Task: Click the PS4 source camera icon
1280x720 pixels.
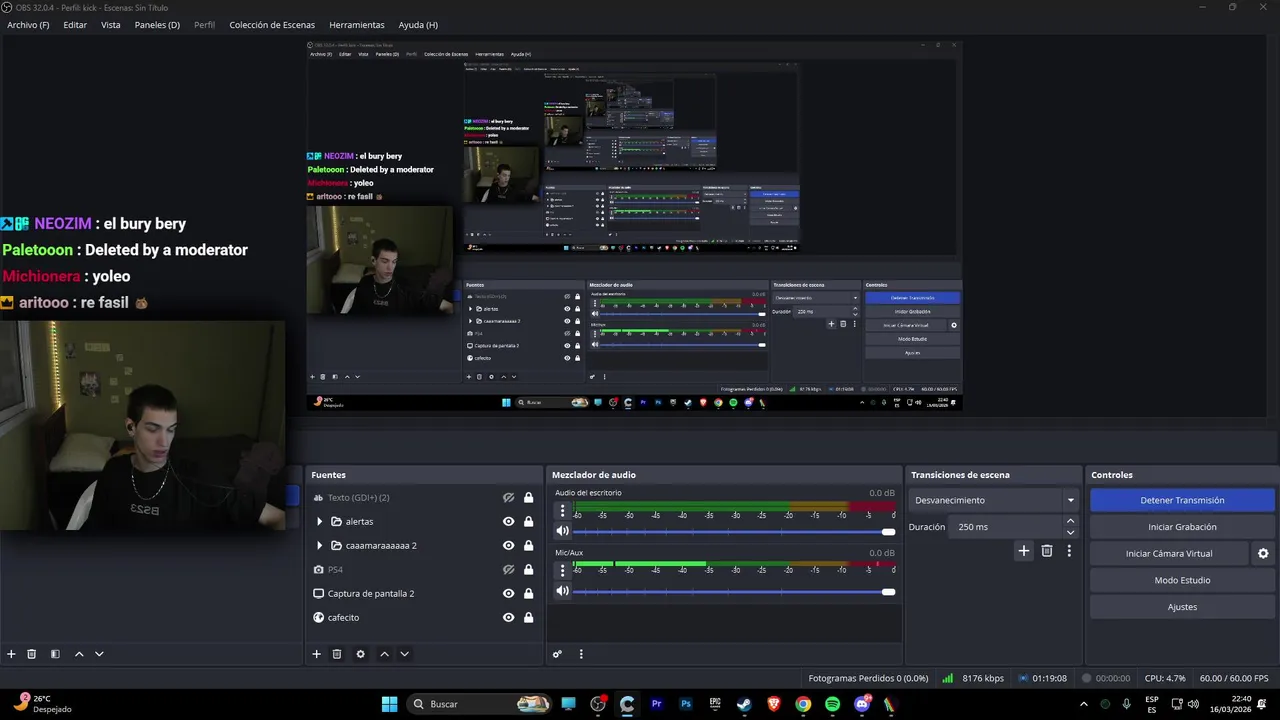Action: 318,569
